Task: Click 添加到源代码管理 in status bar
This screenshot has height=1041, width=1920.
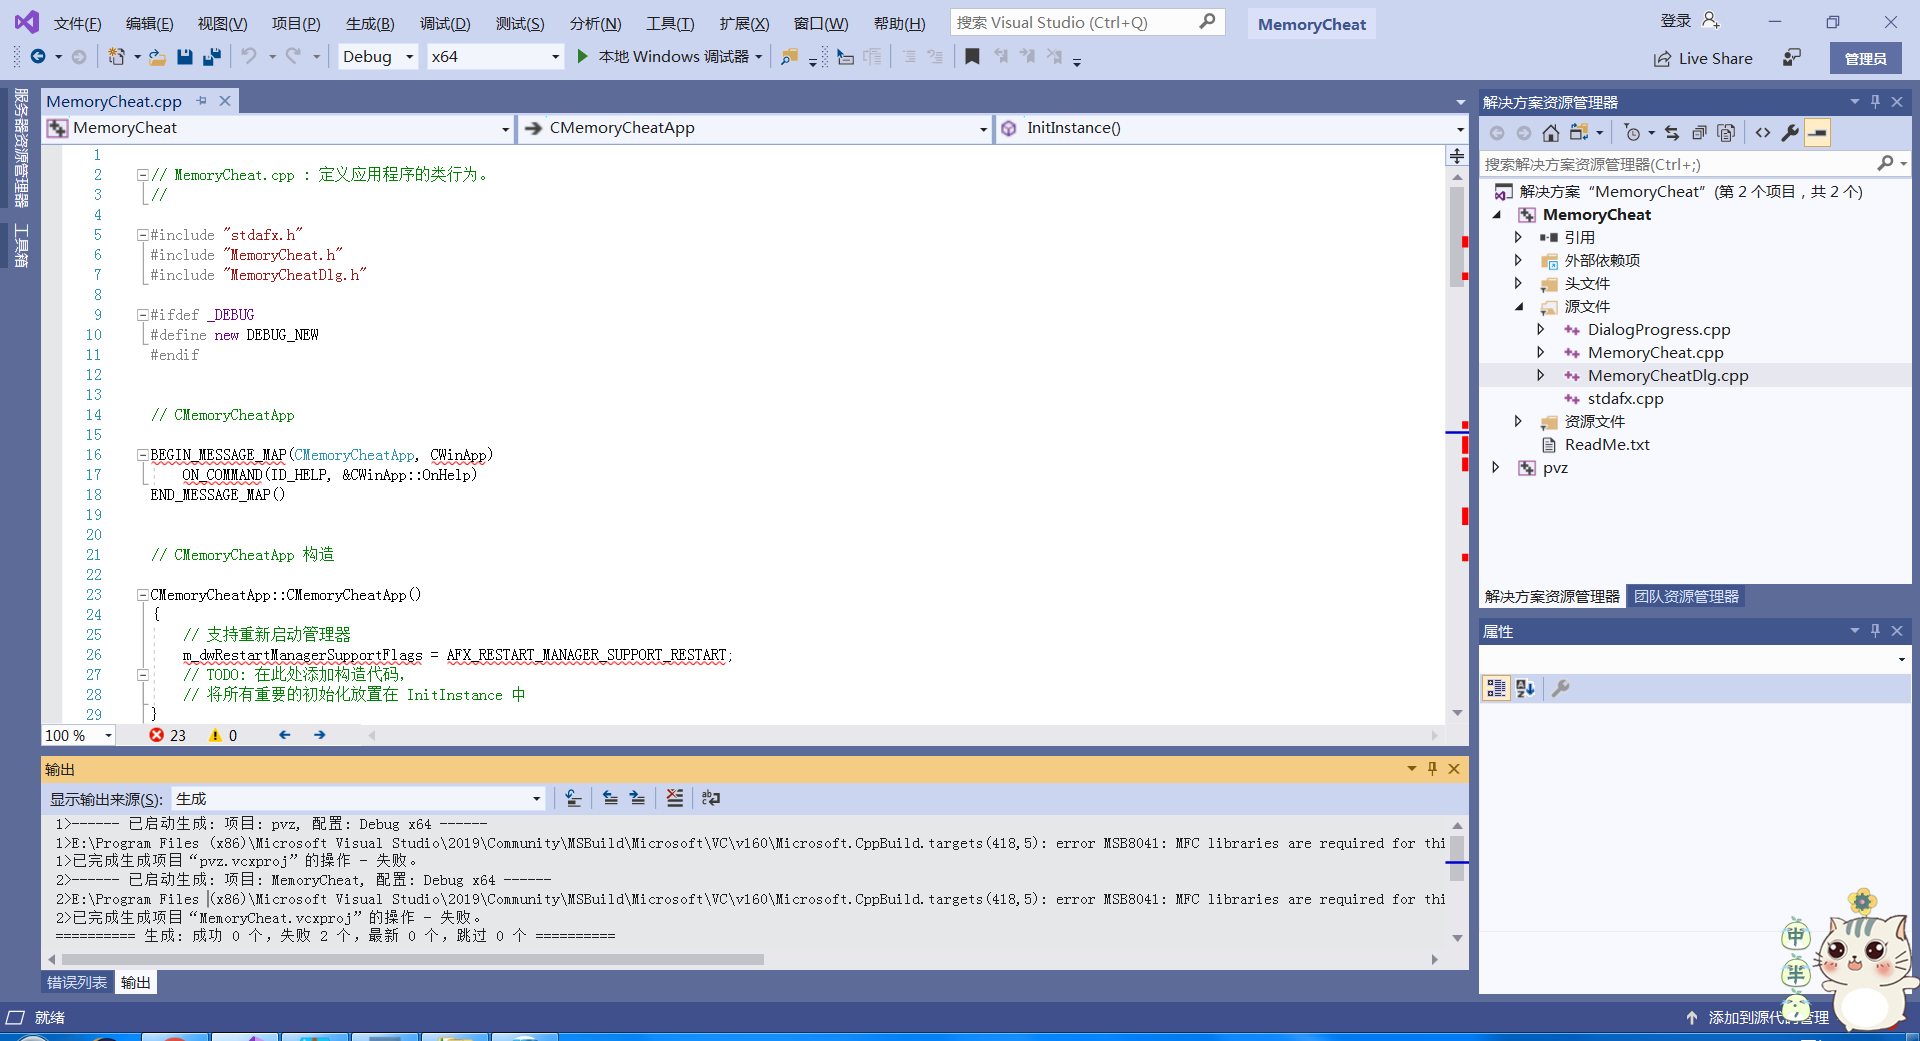Action: tap(1757, 1017)
